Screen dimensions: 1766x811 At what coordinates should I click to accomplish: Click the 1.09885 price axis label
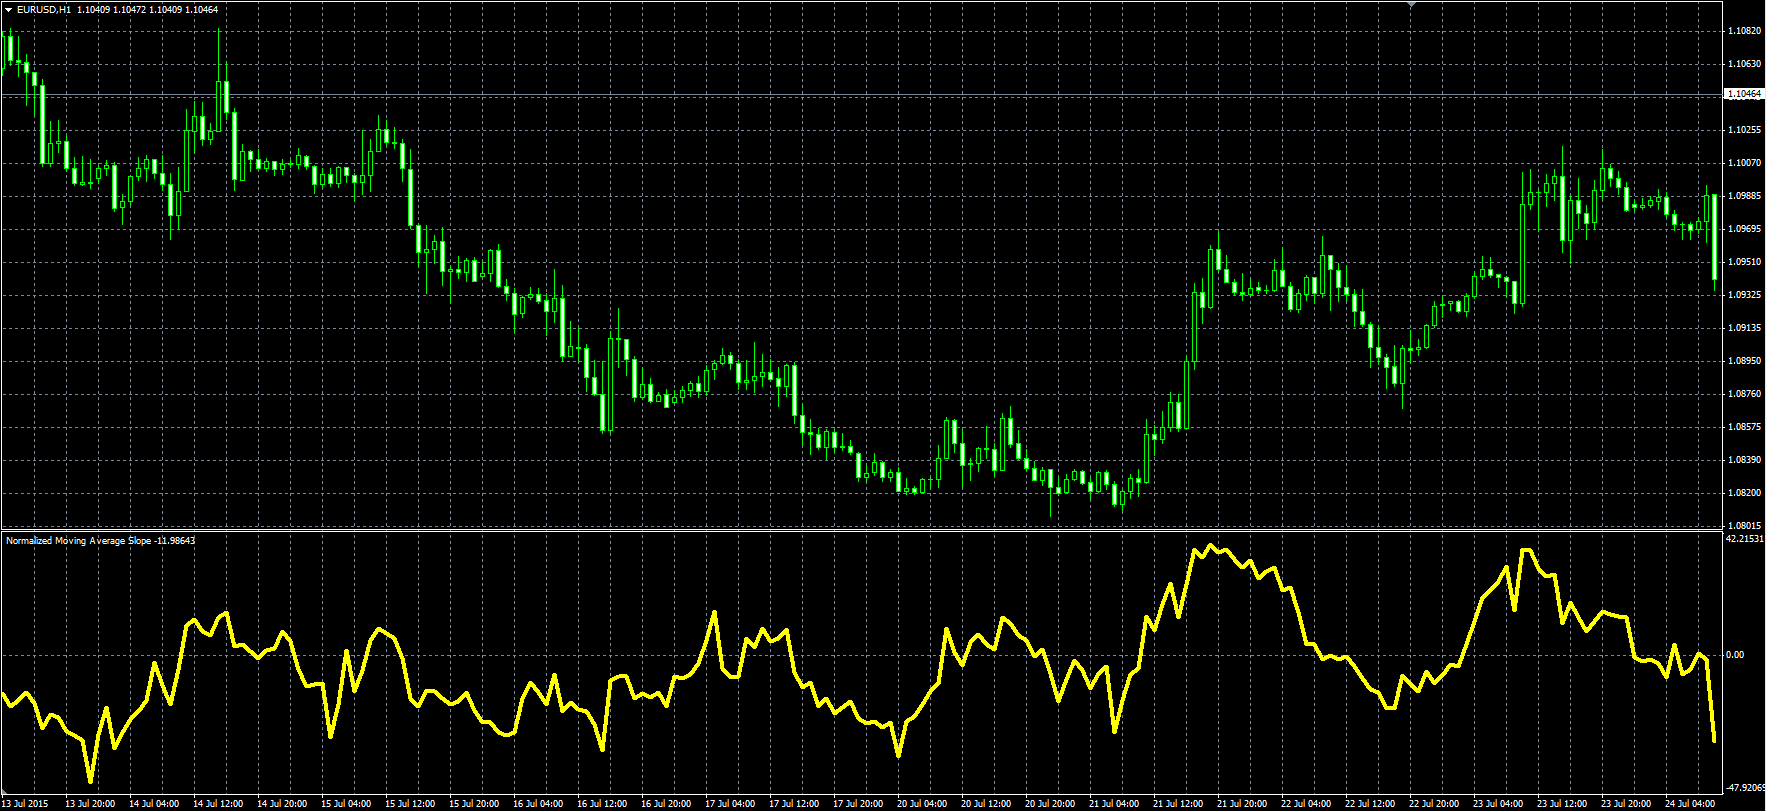1745,196
